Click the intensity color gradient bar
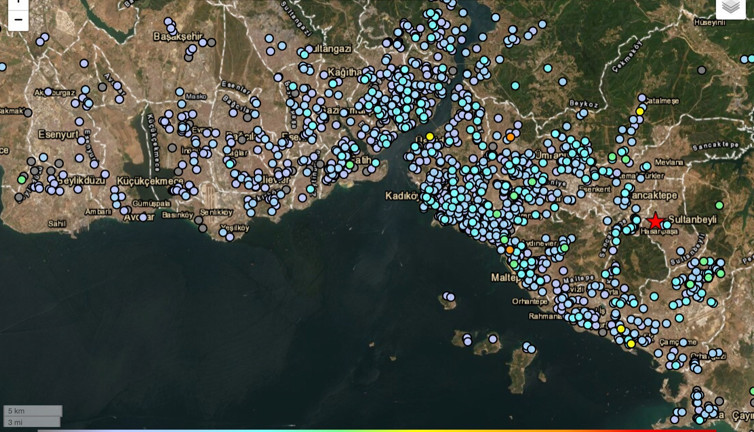 [377, 430]
